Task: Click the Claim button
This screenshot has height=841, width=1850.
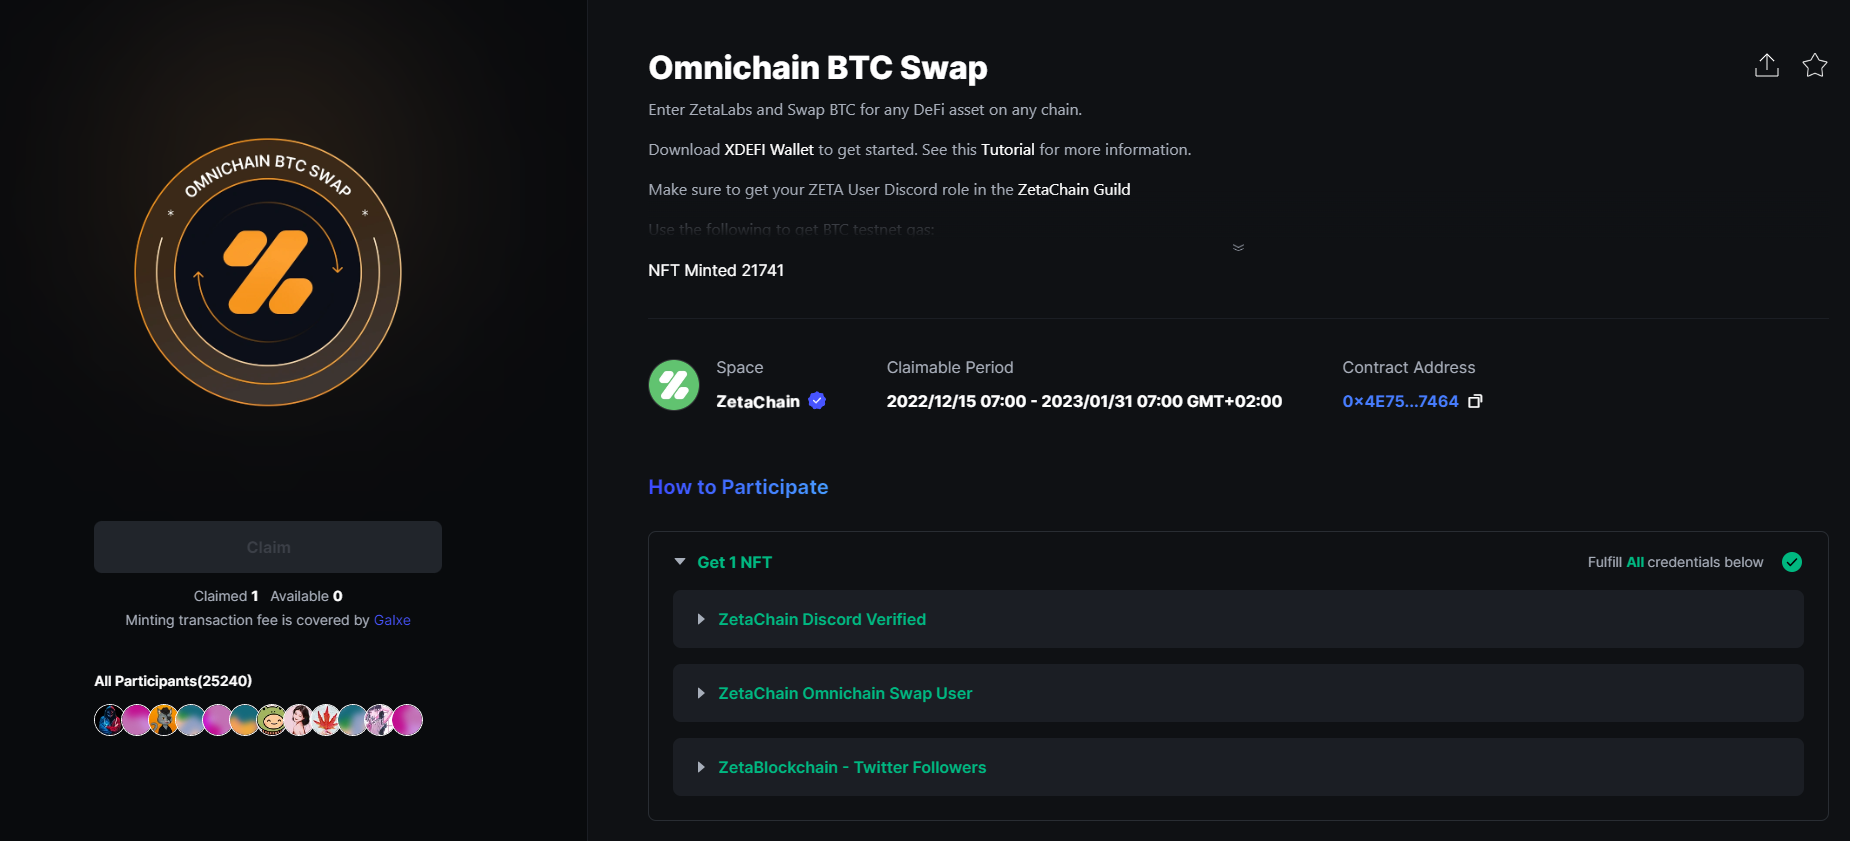Action: [268, 547]
